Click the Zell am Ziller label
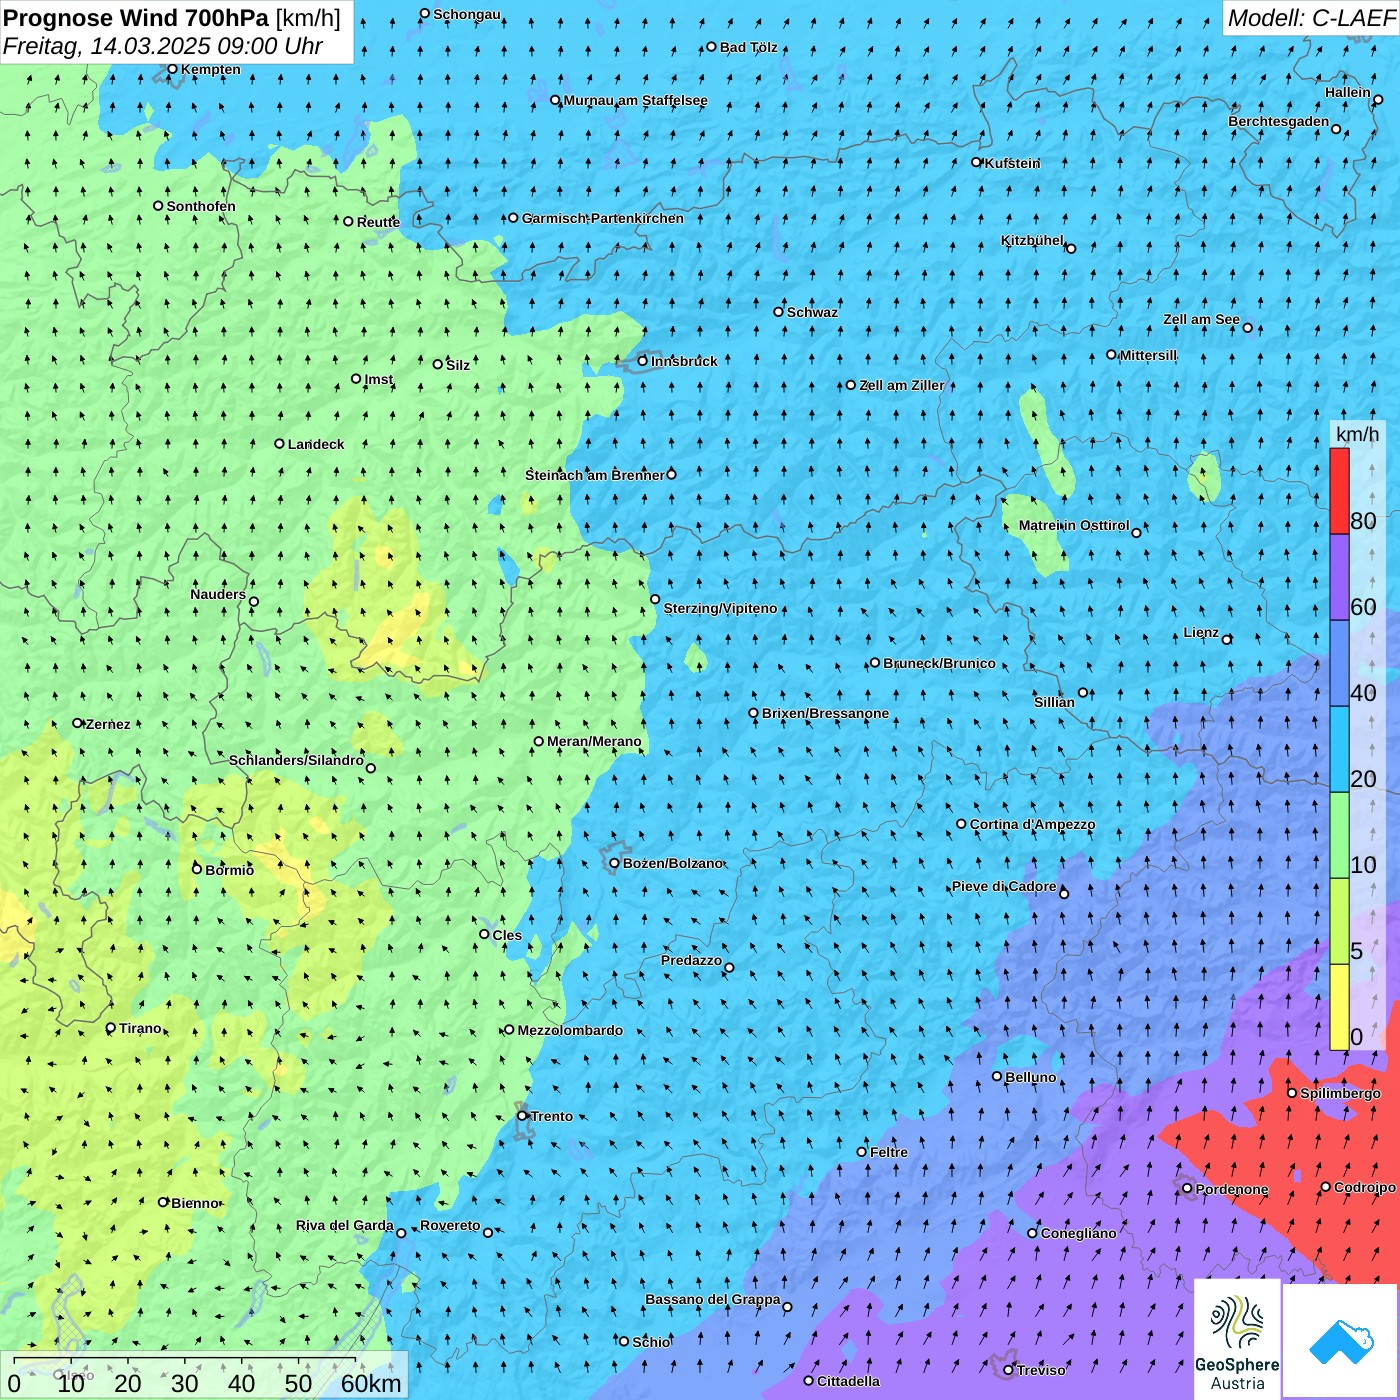The width and height of the screenshot is (1400, 1400). [902, 385]
